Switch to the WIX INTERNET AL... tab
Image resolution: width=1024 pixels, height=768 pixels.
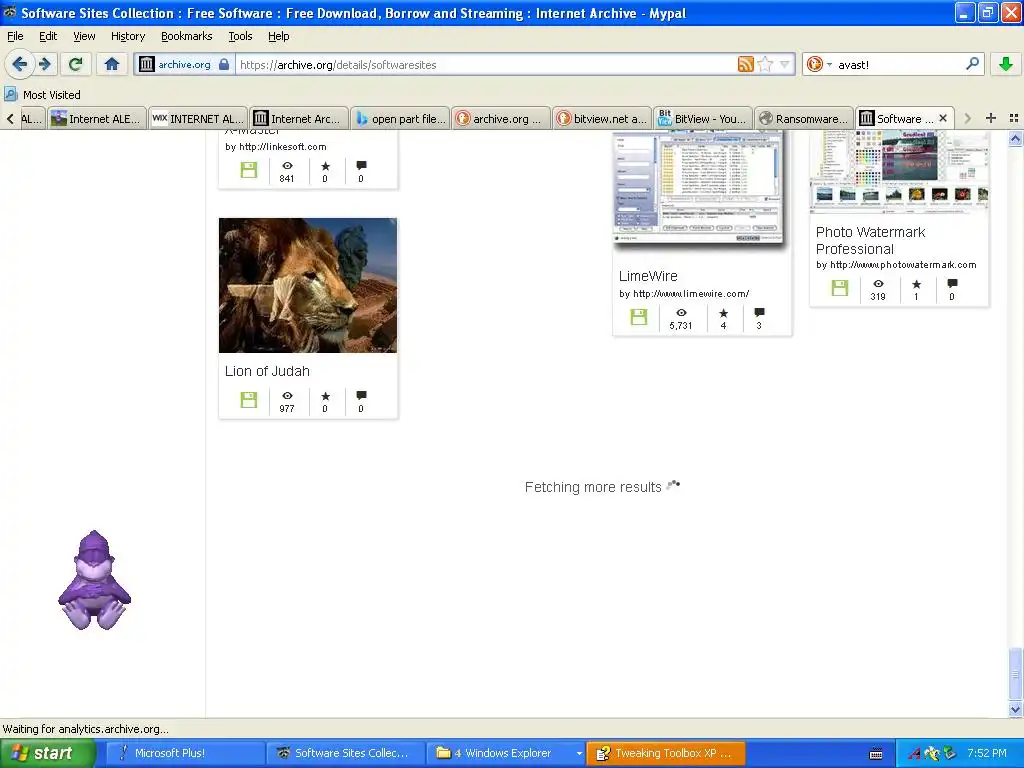point(198,119)
